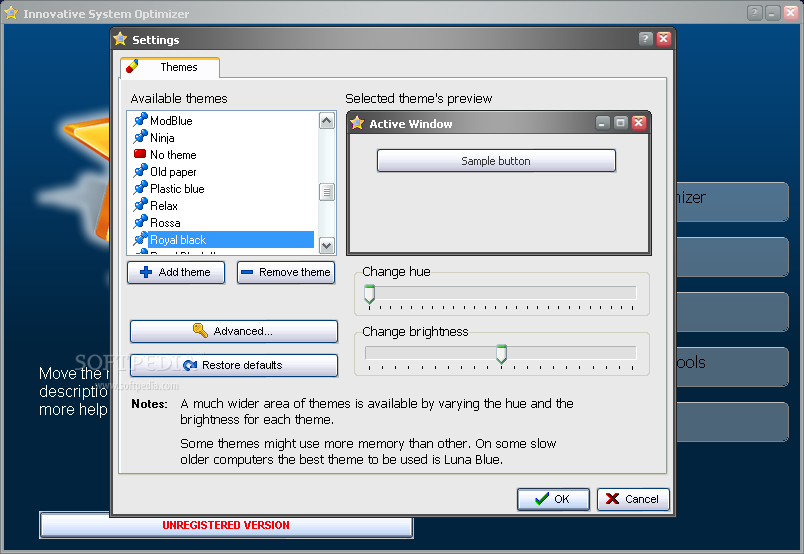Click the UNREGISTERED VERSION bar in main window
This screenshot has width=804, height=554.
click(226, 525)
